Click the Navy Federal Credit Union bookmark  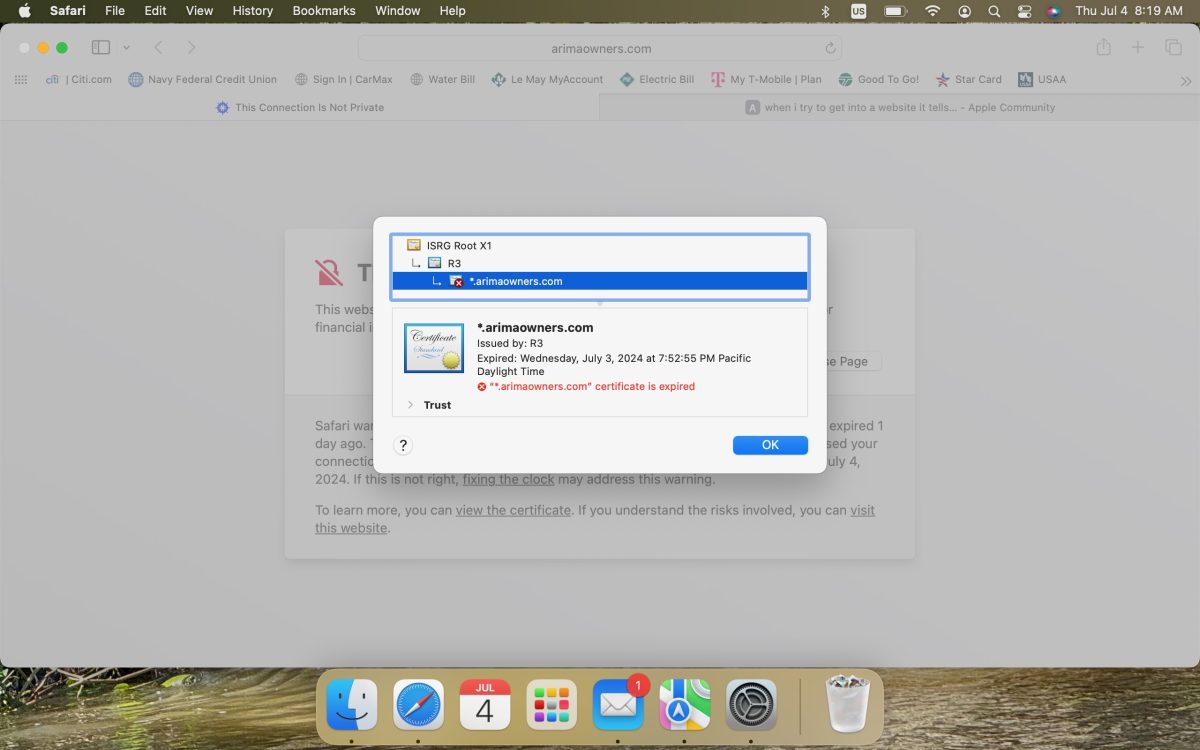click(203, 80)
